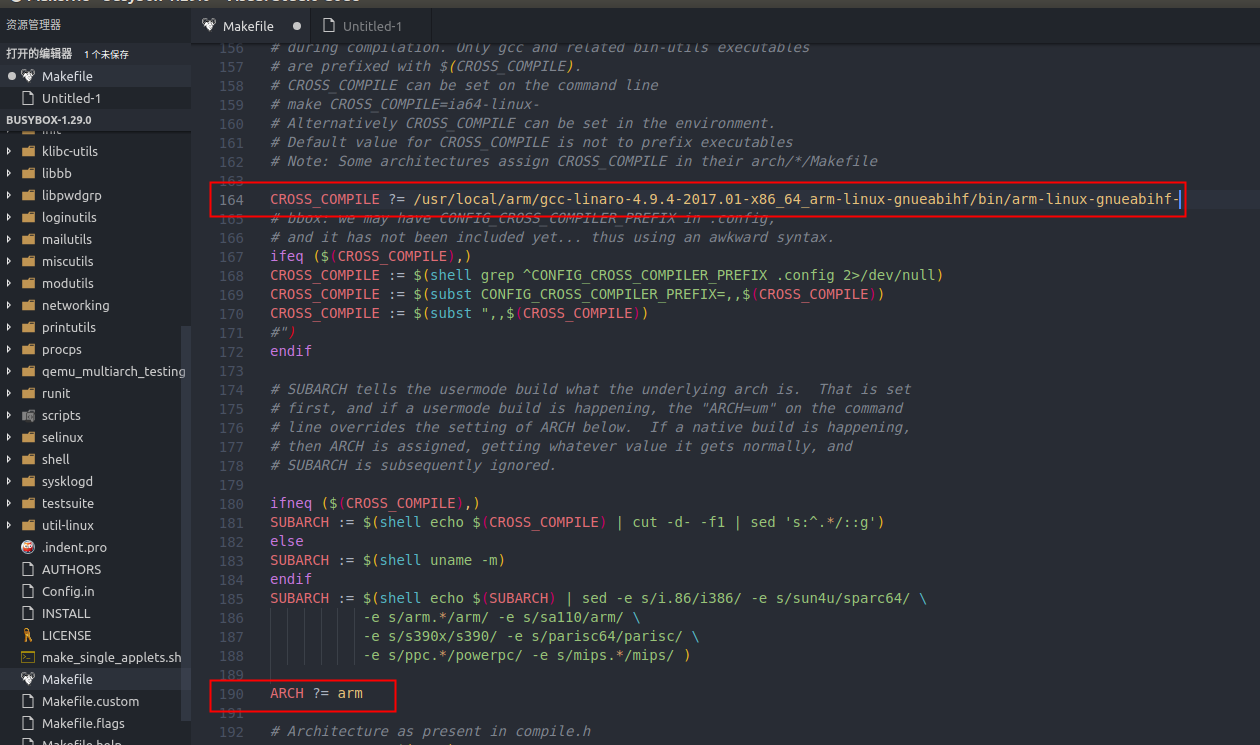The image size is (1260, 745).
Task: Switch to the Untitled-1 tab
Action: 370,27
